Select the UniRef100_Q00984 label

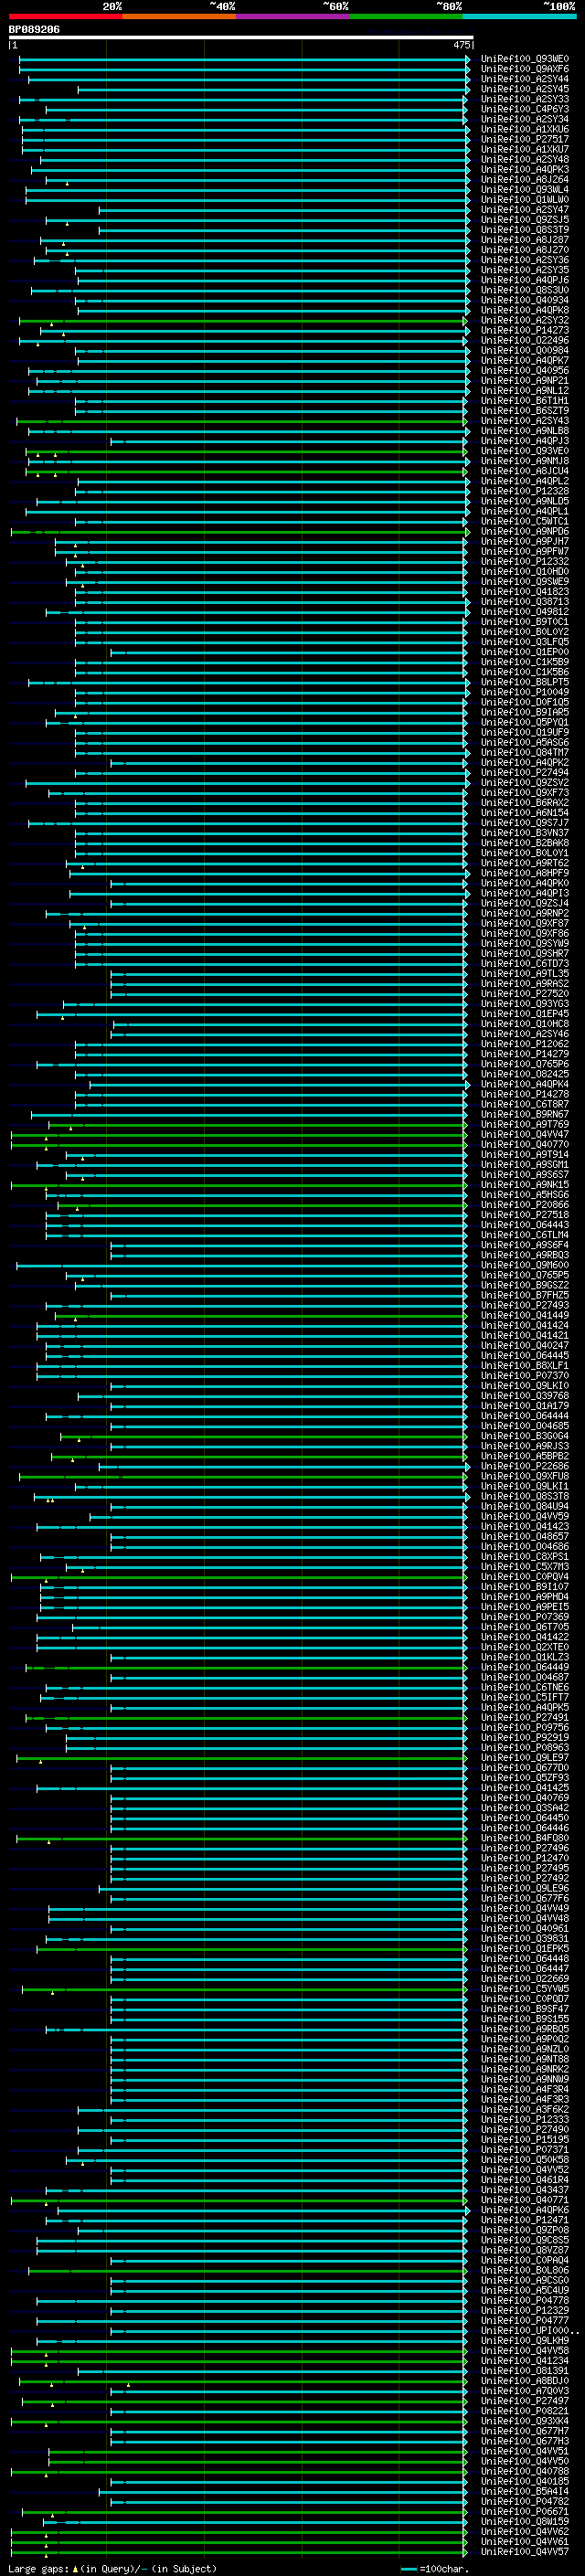(x=525, y=351)
